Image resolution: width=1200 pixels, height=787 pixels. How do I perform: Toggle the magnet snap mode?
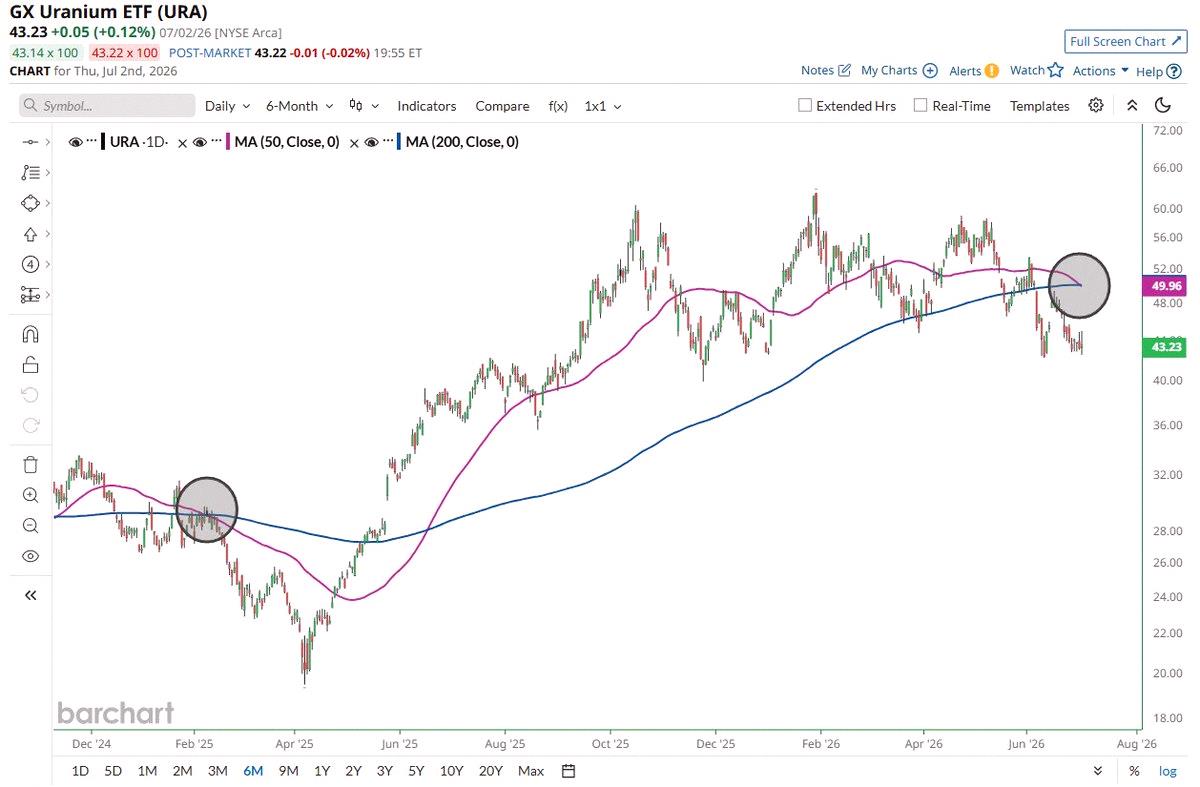coord(30,334)
